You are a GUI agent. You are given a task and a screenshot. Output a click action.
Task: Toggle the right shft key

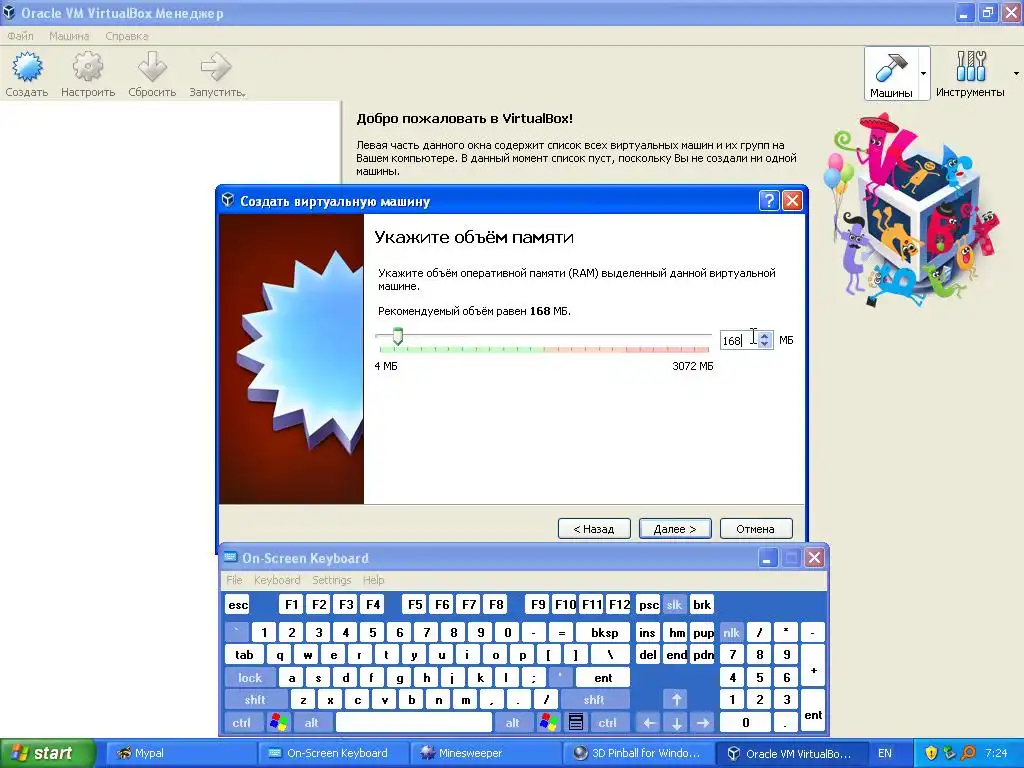(594, 700)
